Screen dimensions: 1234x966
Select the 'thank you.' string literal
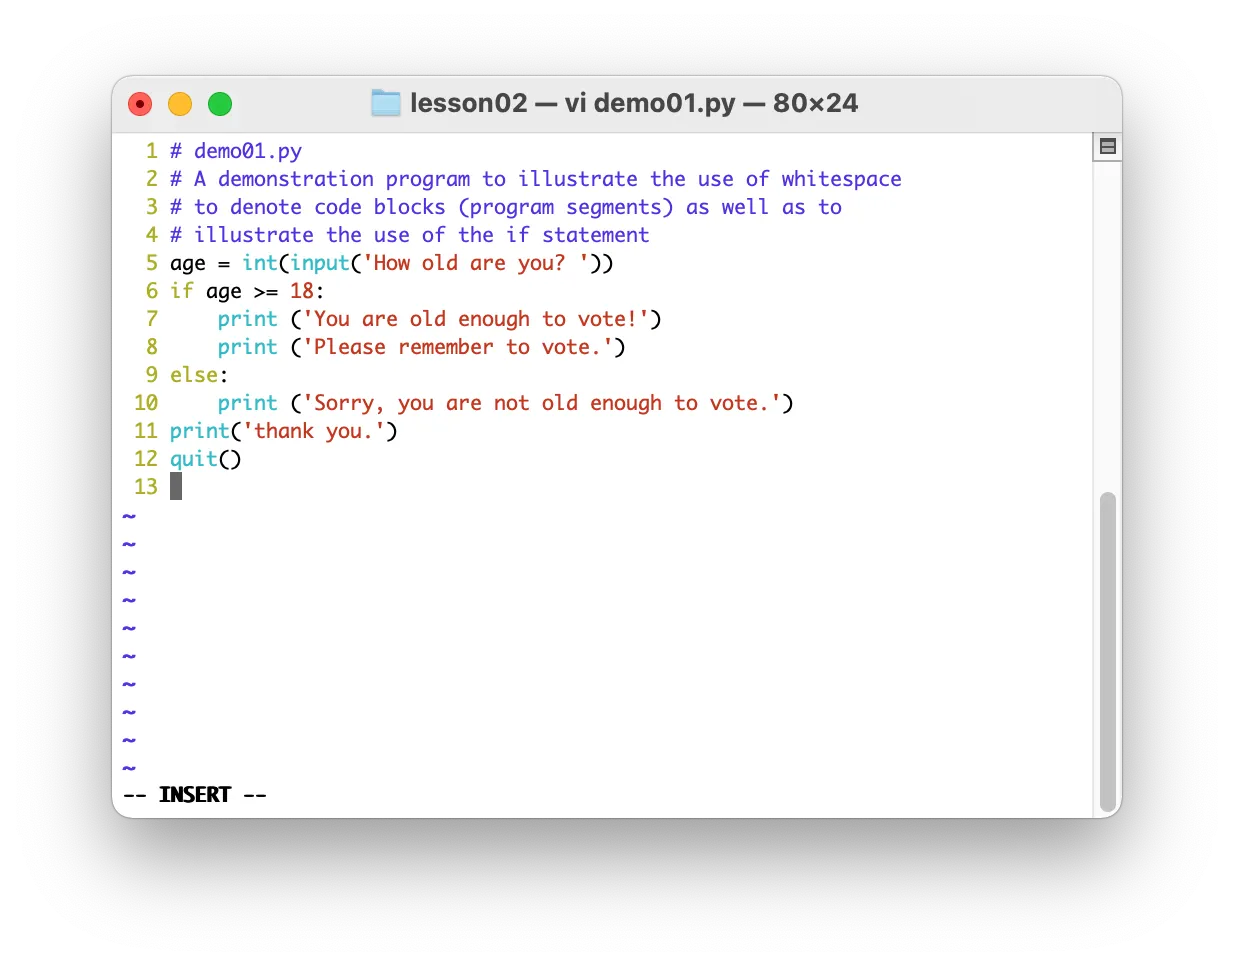(310, 431)
